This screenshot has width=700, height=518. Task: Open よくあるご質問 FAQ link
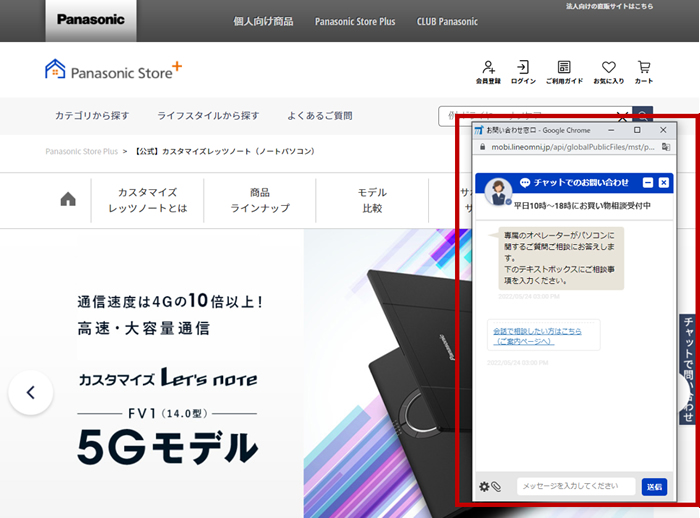click(x=320, y=116)
